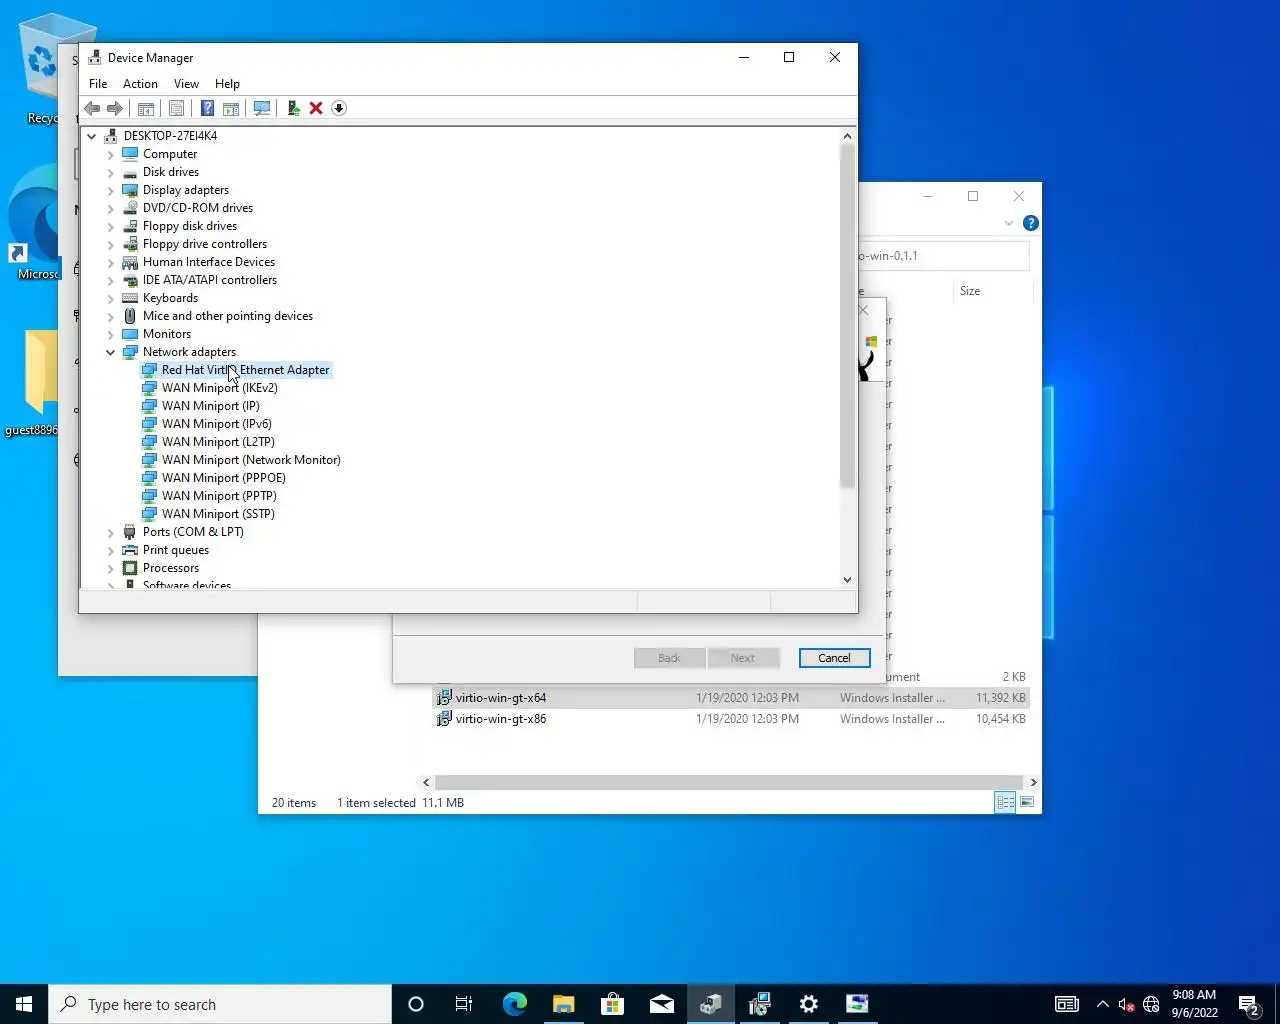The height and width of the screenshot is (1024, 1280).
Task: Select WAN Miniport (SSTP)
Action: pyautogui.click(x=218, y=514)
